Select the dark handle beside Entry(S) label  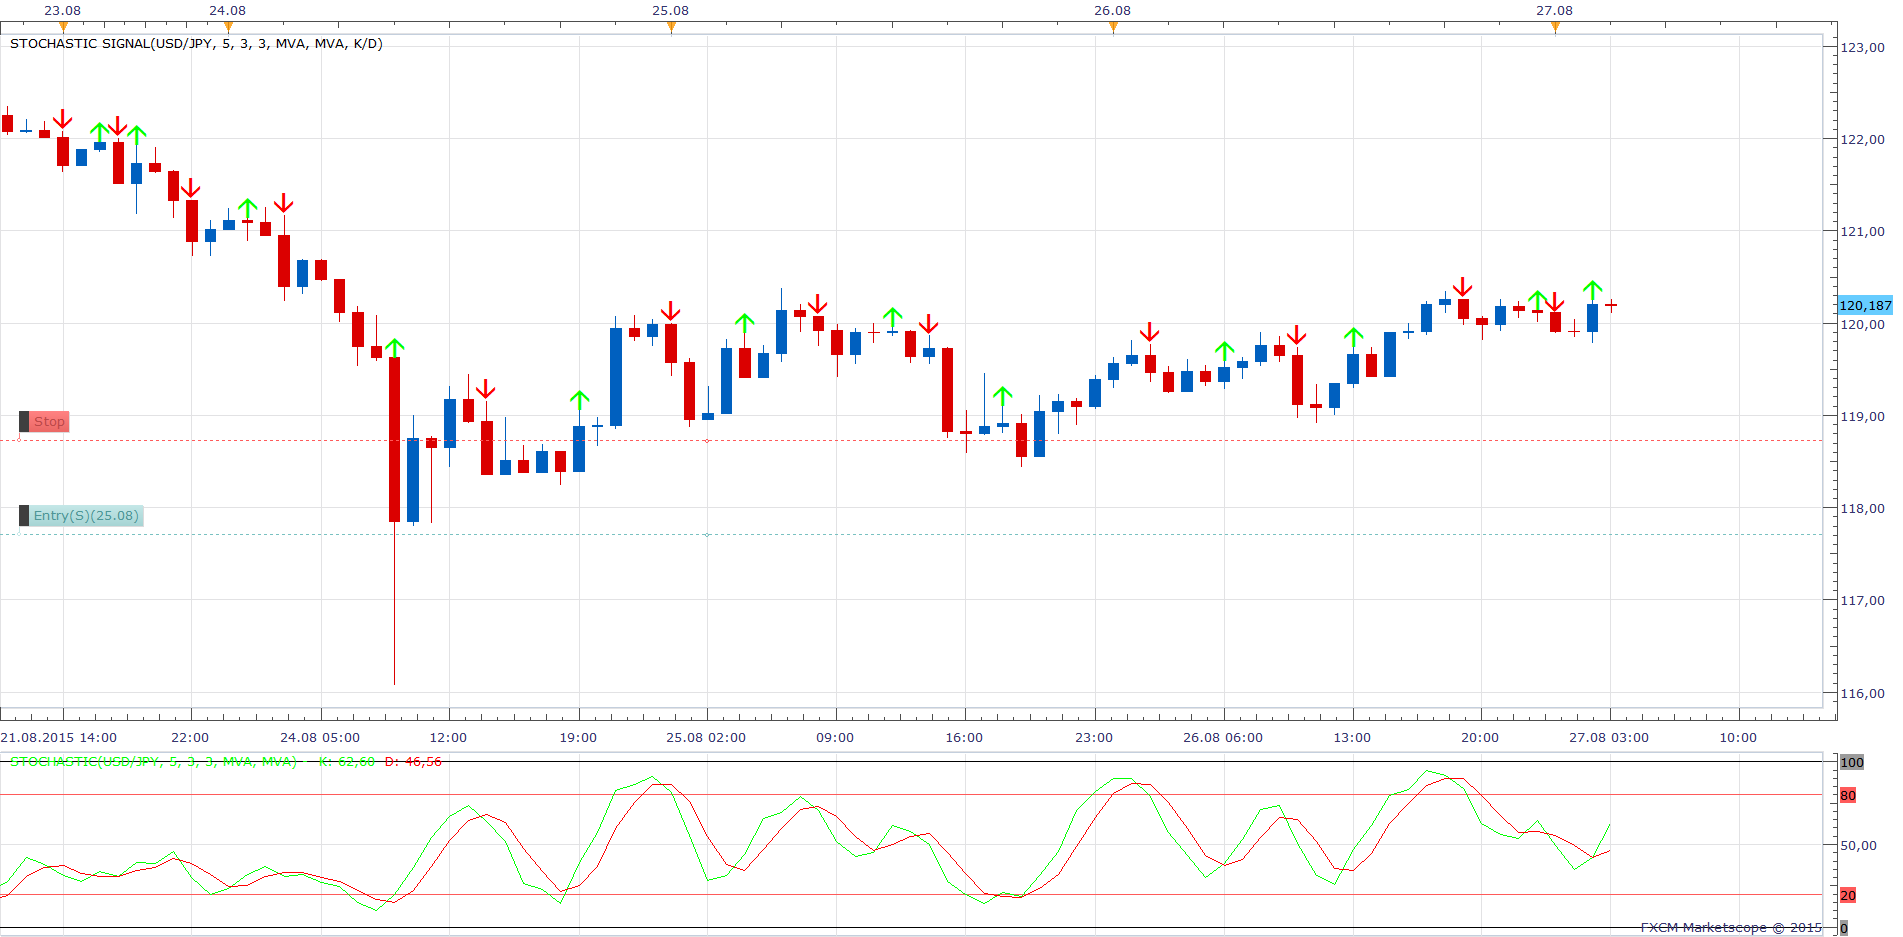coord(24,516)
